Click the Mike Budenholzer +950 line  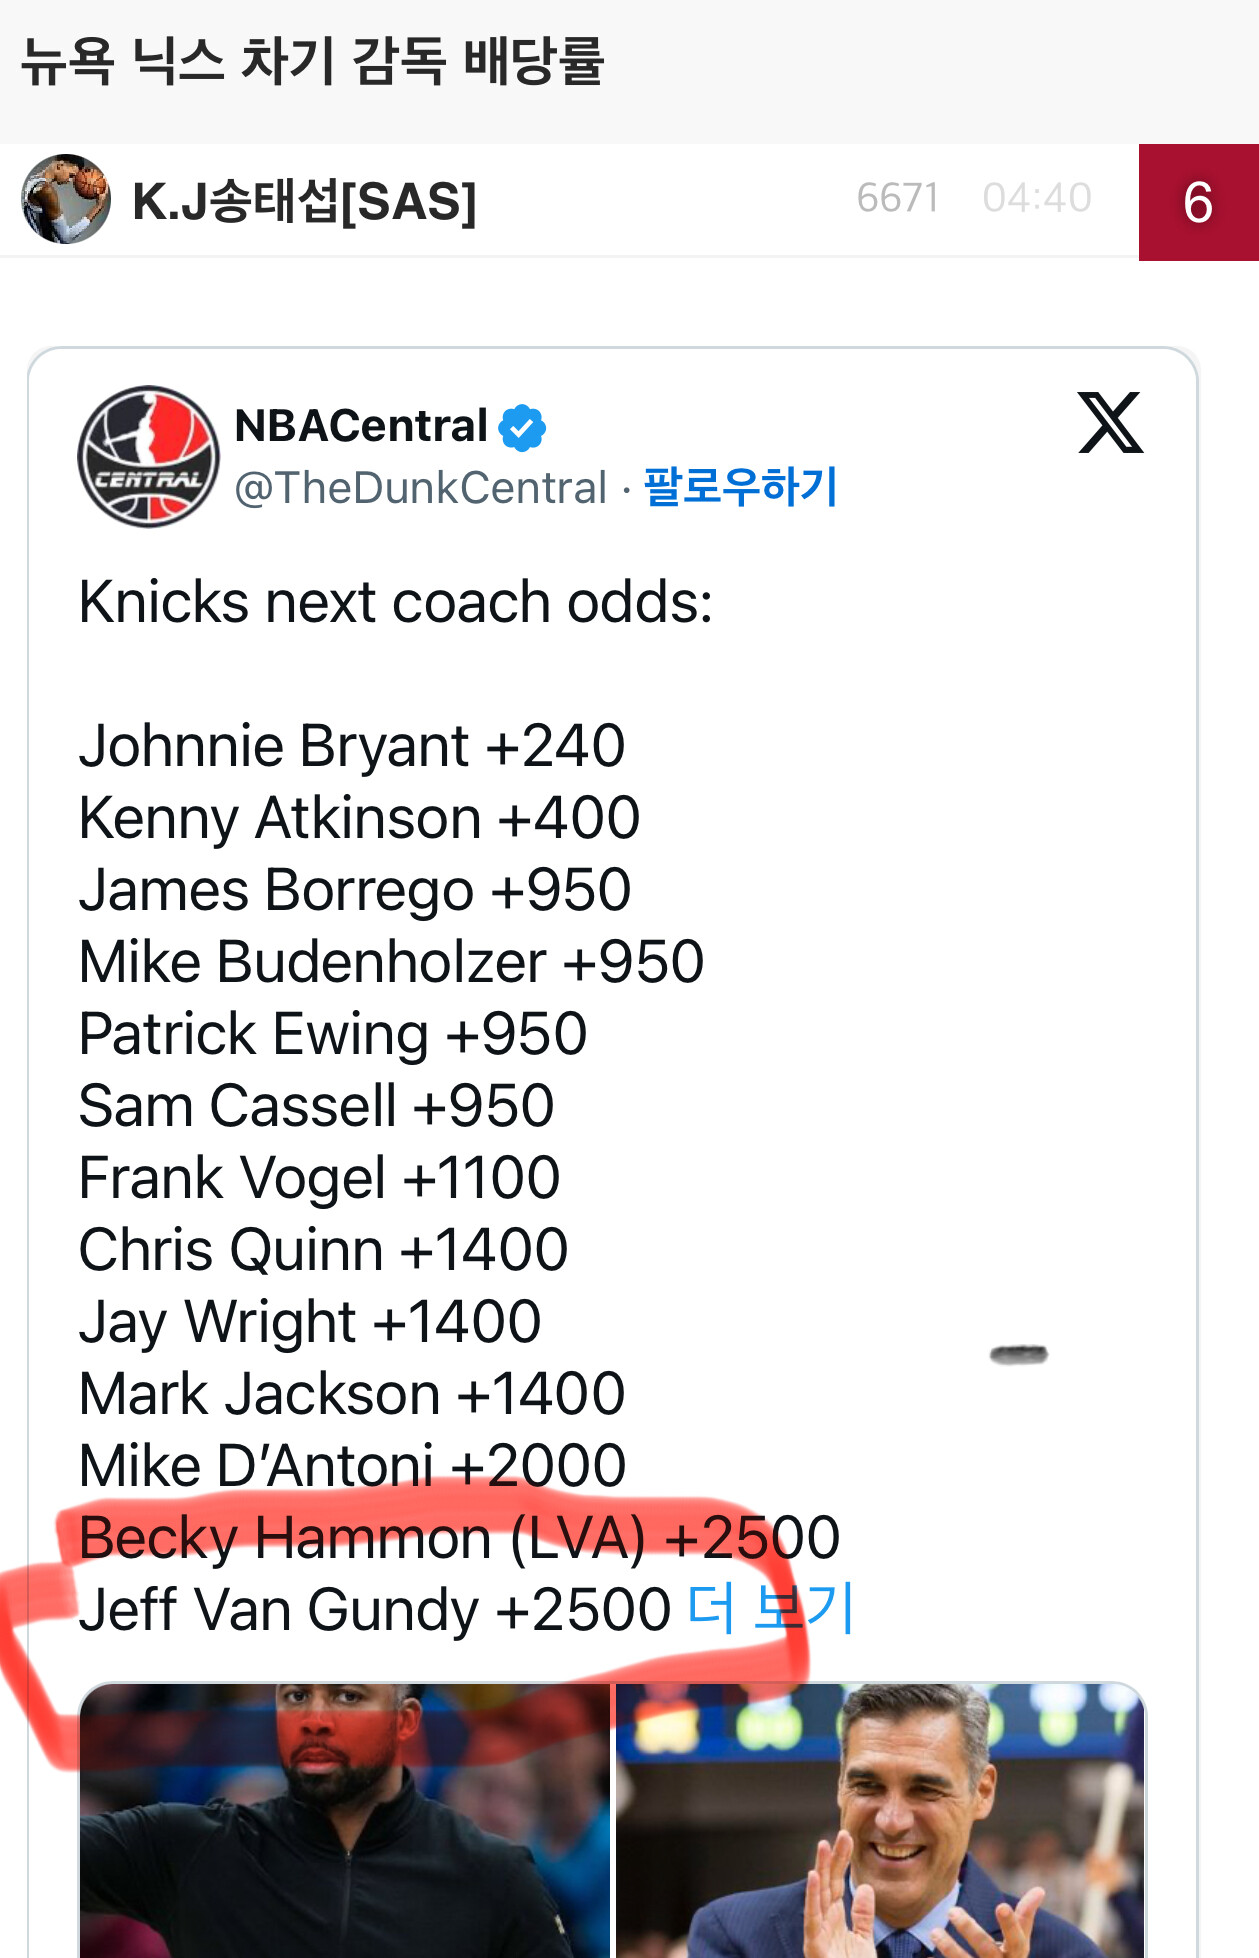click(392, 962)
